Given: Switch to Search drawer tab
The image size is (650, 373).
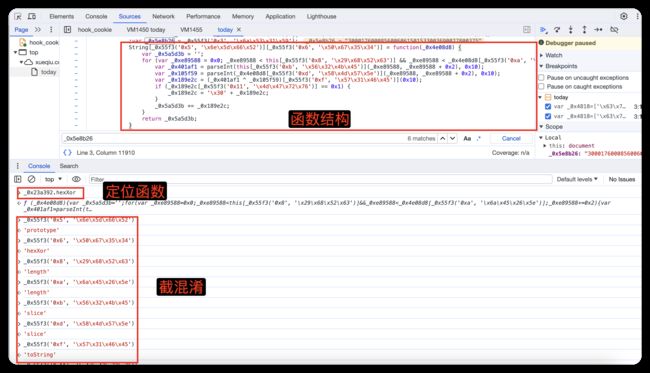Looking at the screenshot, I should [x=69, y=166].
